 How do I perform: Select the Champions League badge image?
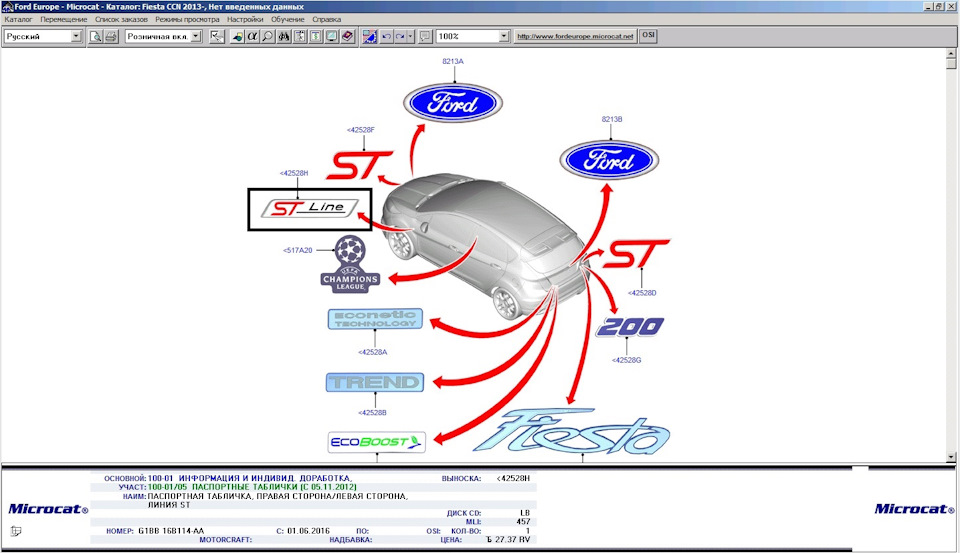tap(350, 264)
